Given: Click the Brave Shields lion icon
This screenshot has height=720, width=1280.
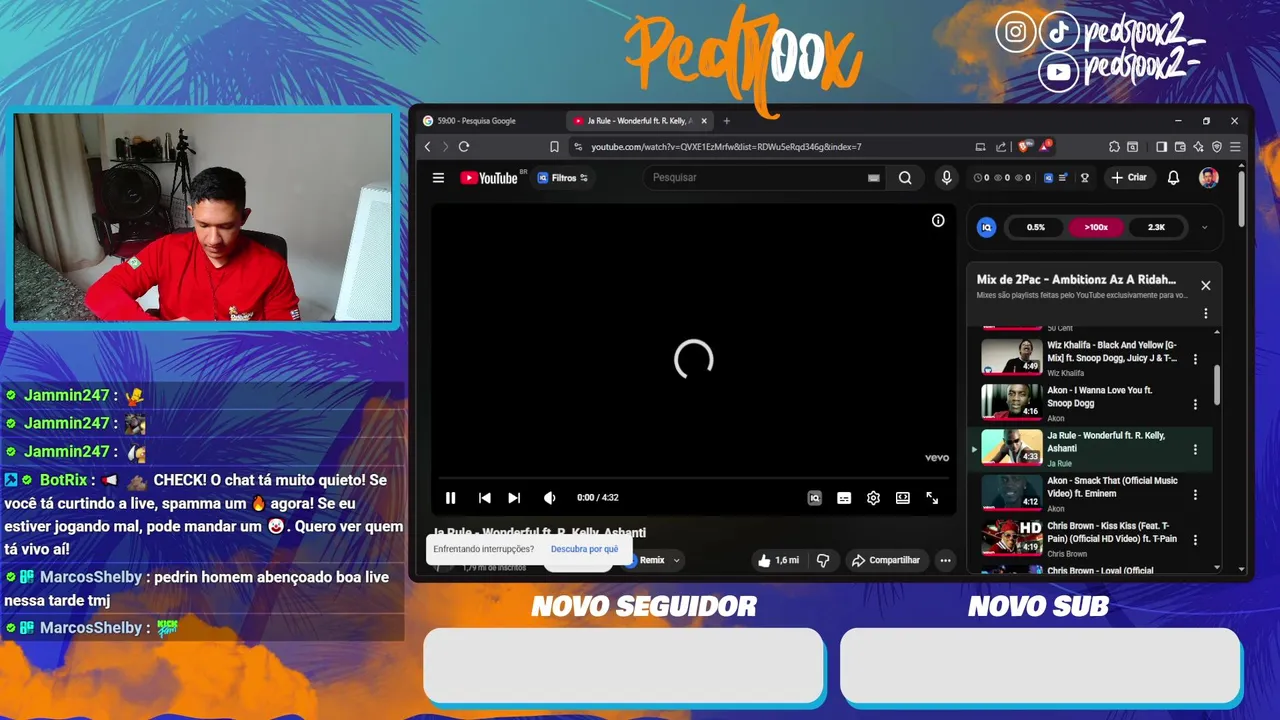Looking at the screenshot, I should pos(1024,147).
